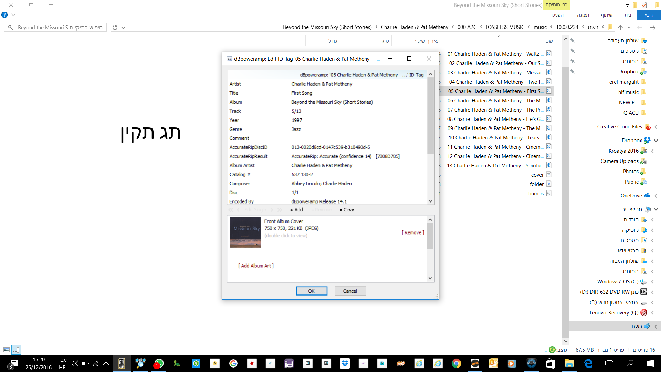Select the Composer tag row
Screen dimensions: 661x372
pyautogui.click(x=327, y=183)
